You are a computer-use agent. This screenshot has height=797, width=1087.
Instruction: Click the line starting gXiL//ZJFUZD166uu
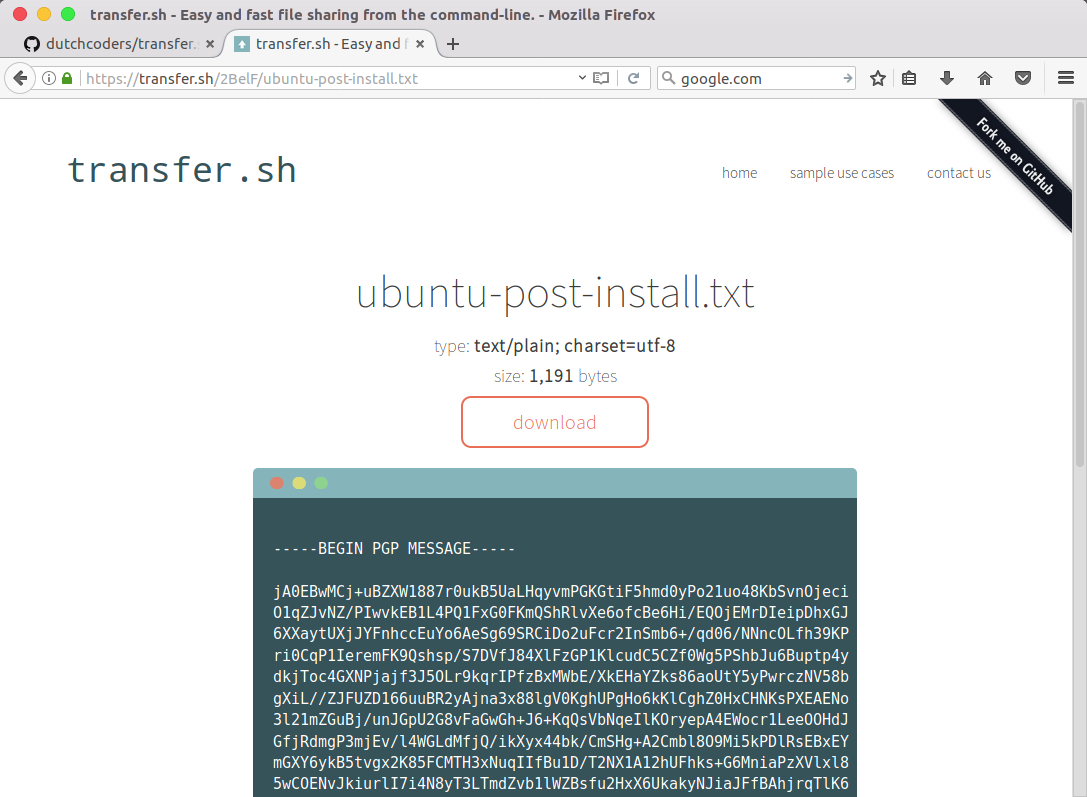tap(561, 699)
